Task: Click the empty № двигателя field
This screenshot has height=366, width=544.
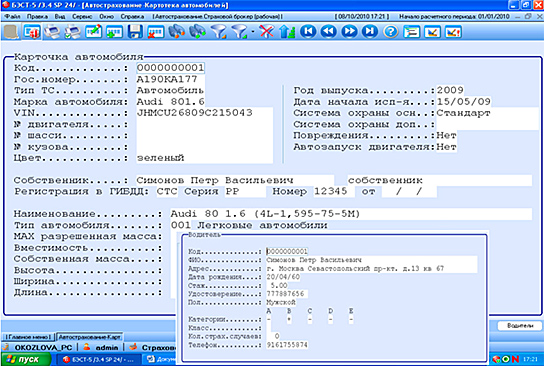Action: point(204,124)
